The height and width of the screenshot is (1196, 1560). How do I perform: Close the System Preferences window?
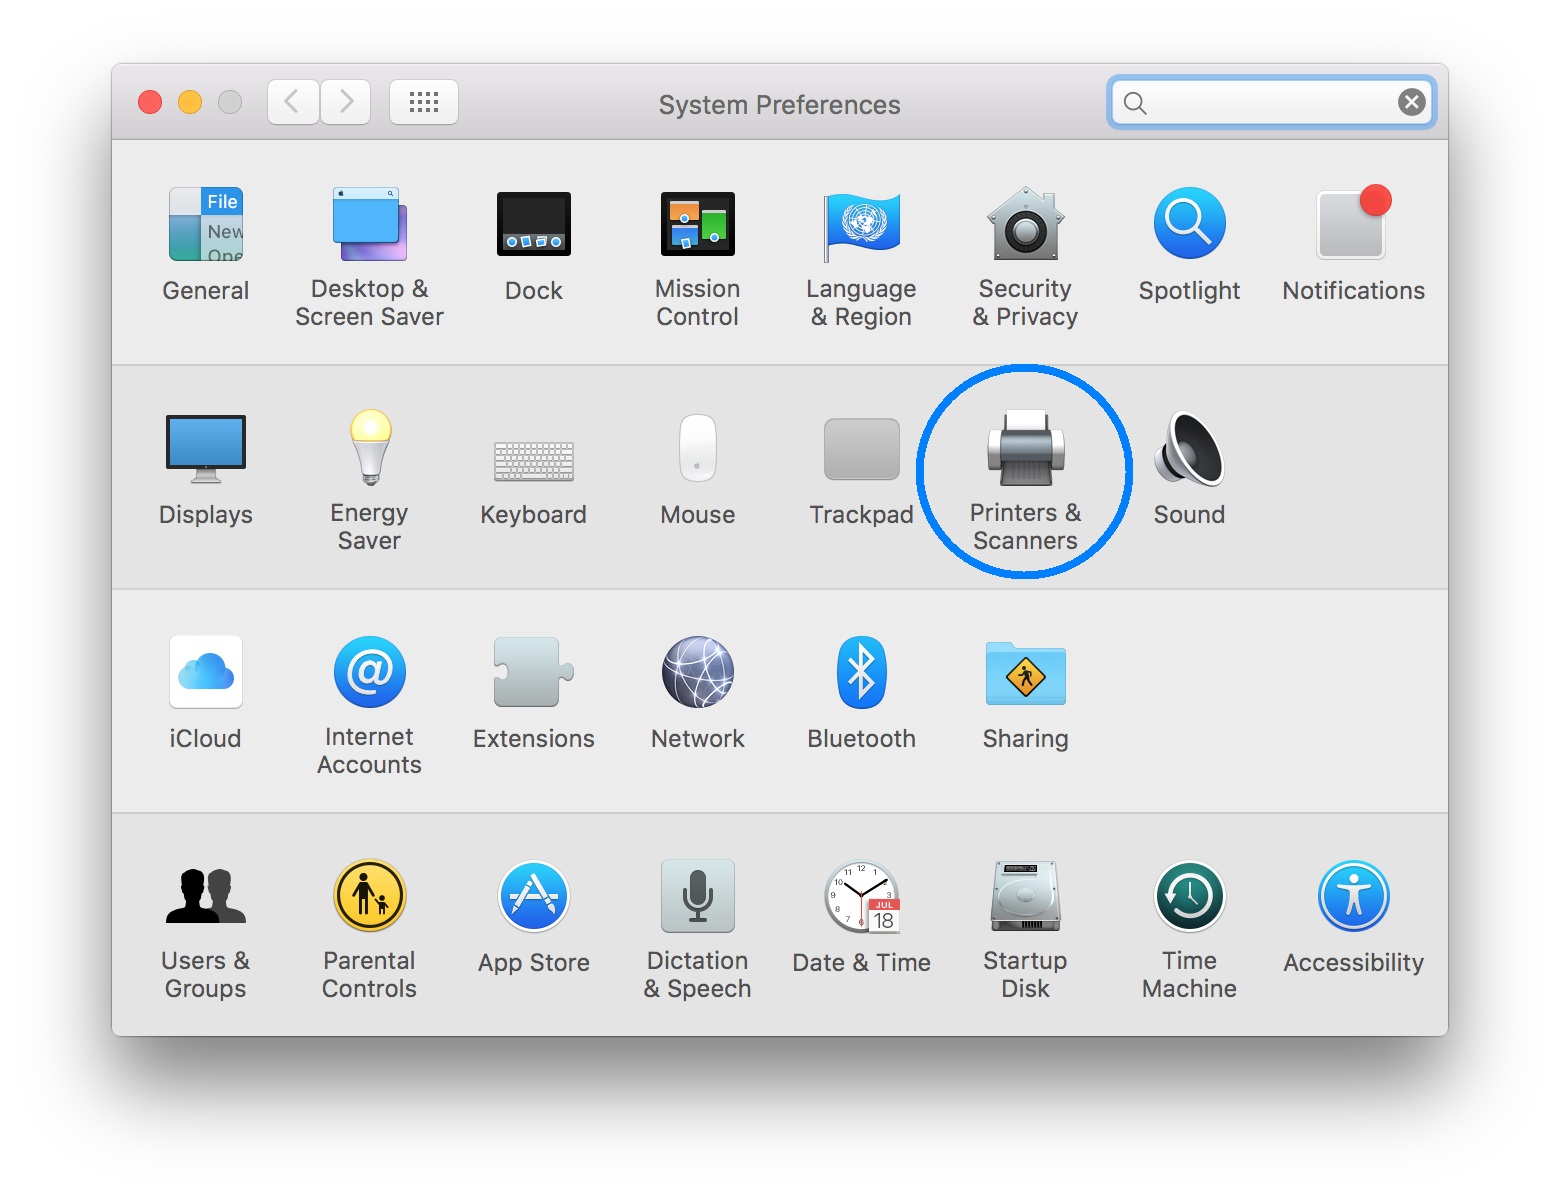pos(150,102)
